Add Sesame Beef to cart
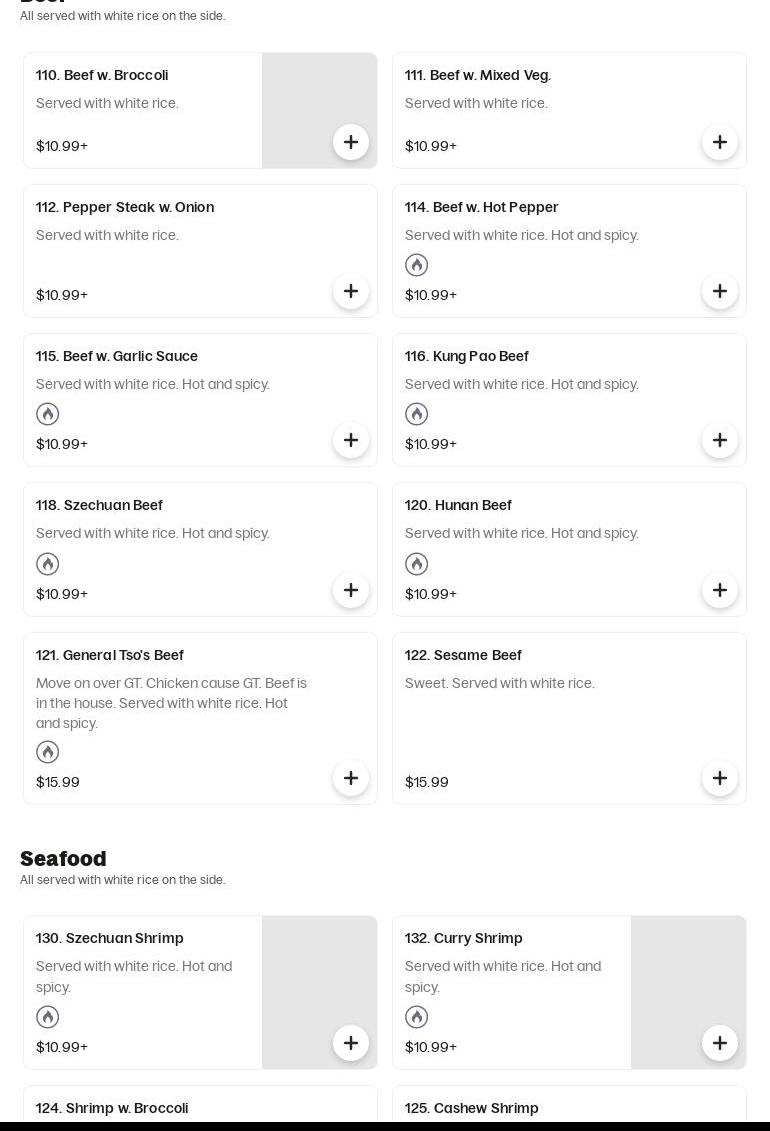Screen dimensions: 770x1131 click(x=720, y=778)
